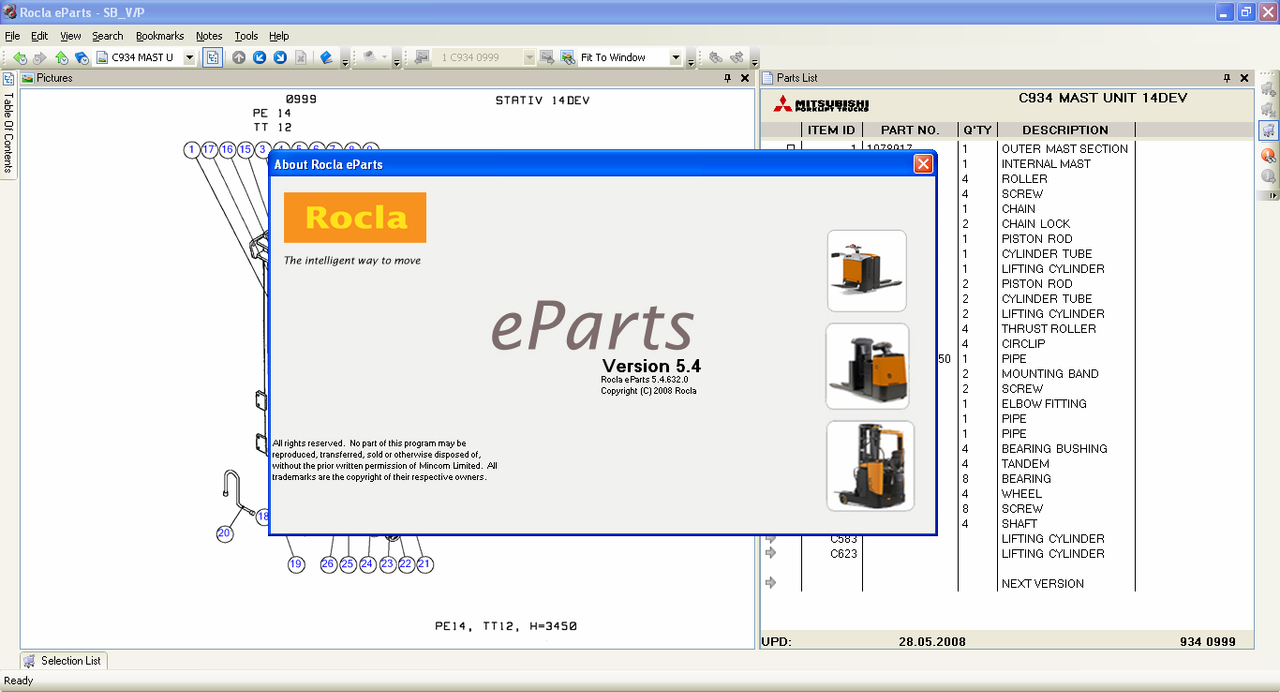Click the pallet truck image in About dialog
Screen dimensions: 1280x692
(x=867, y=271)
